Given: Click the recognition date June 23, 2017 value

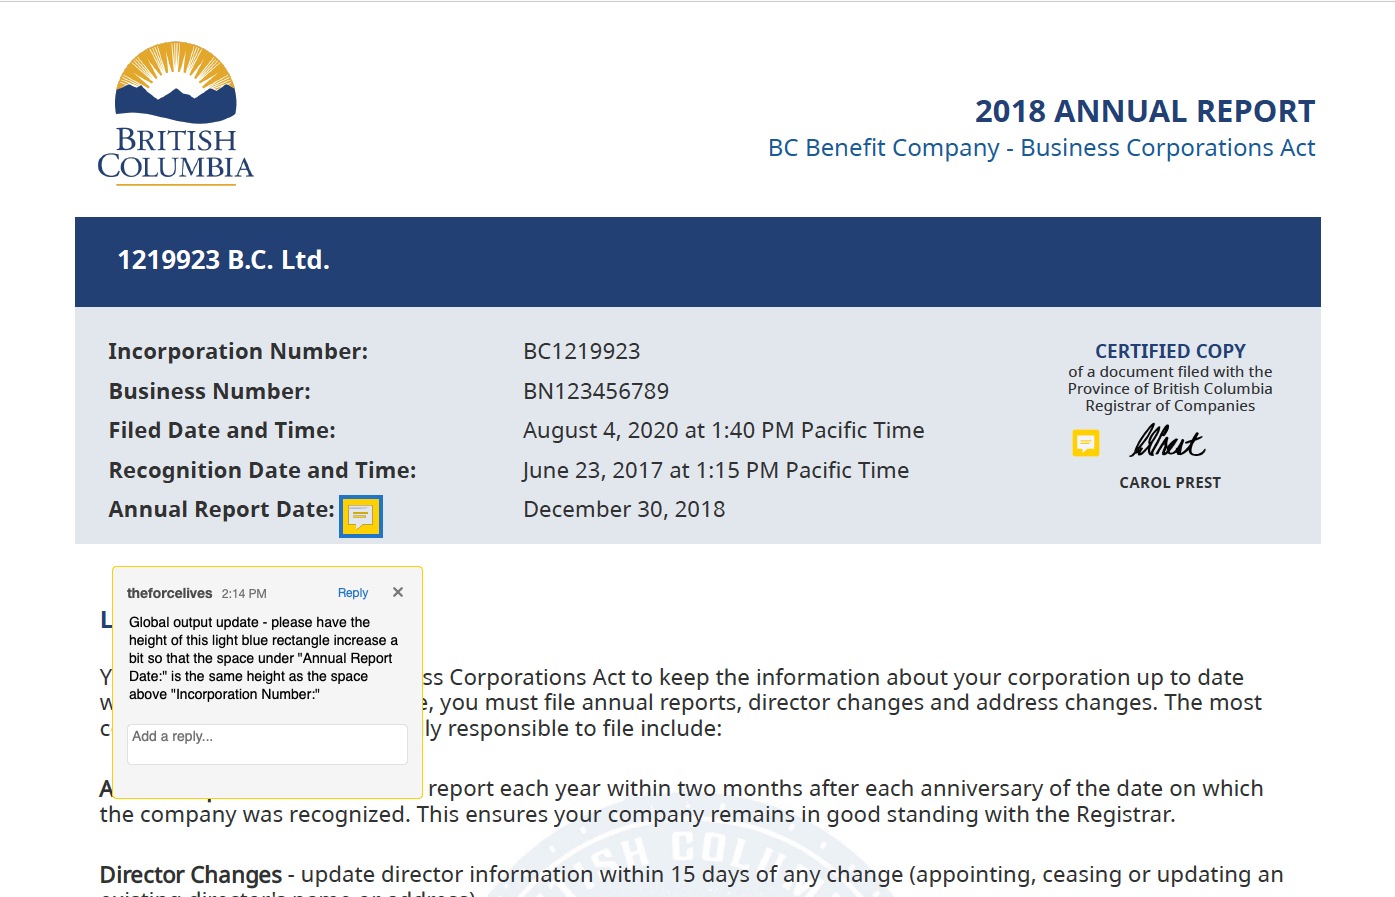Looking at the screenshot, I should coord(716,470).
